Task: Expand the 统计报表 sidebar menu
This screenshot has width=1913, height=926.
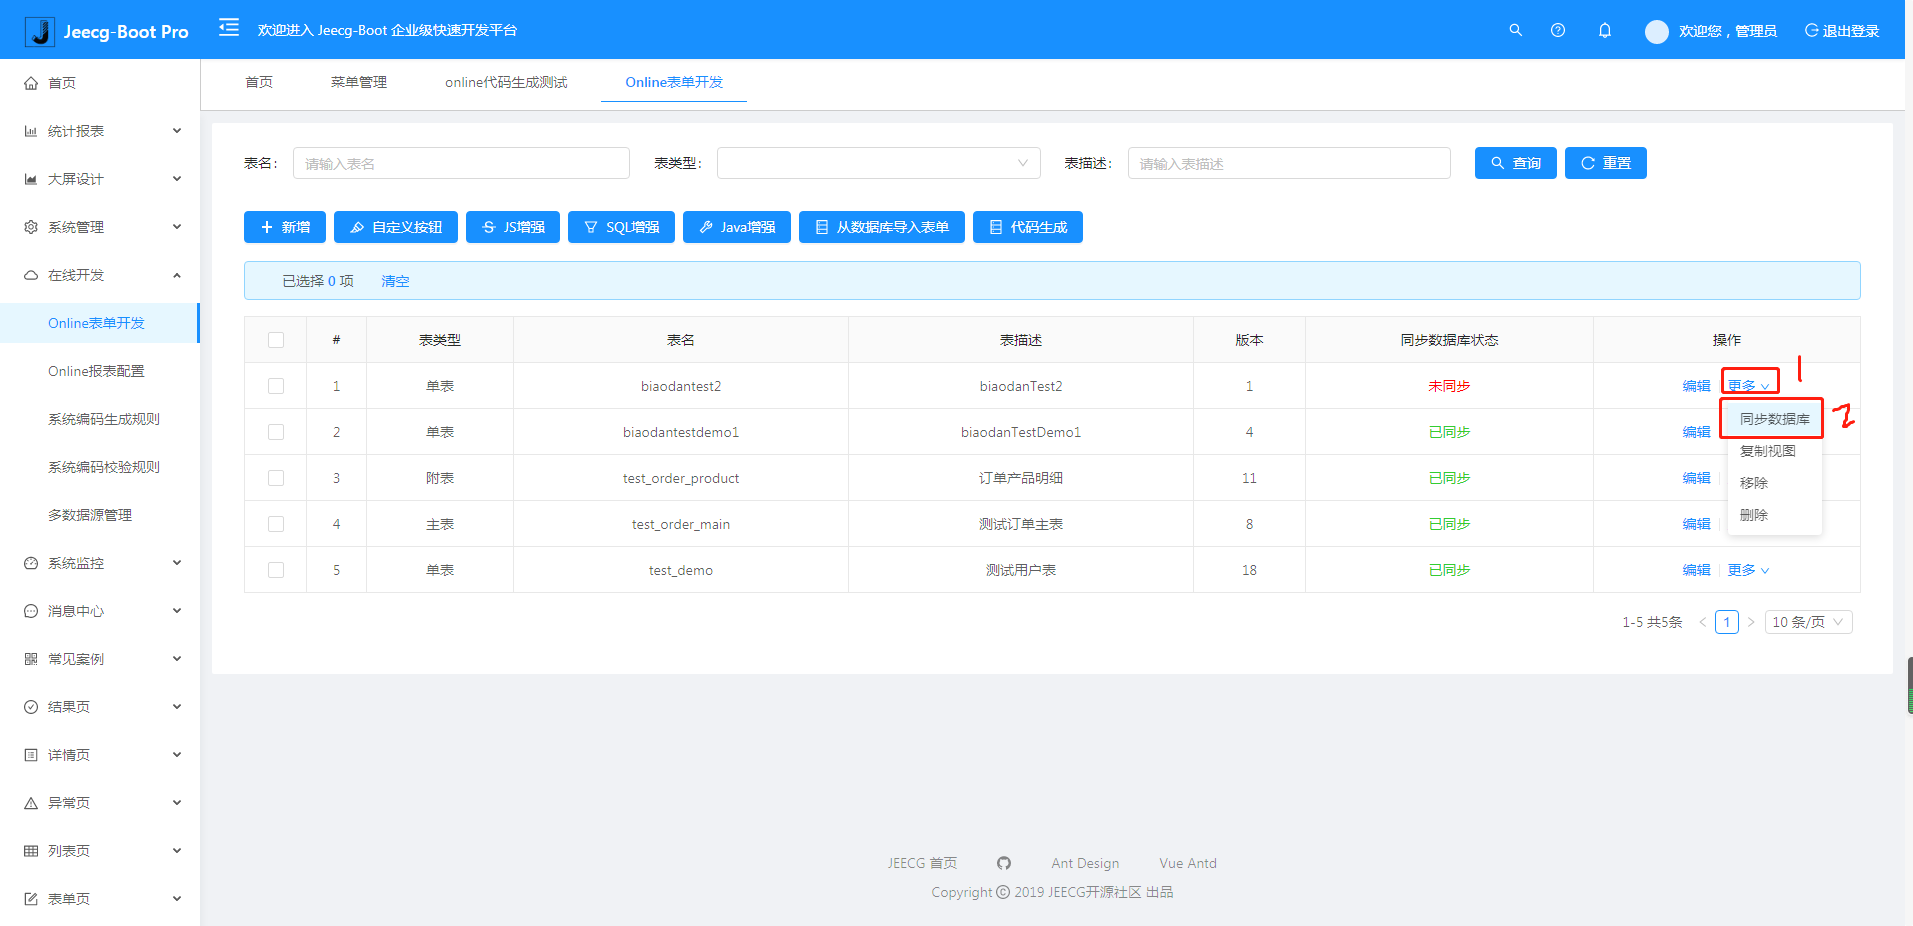Action: tap(100, 131)
